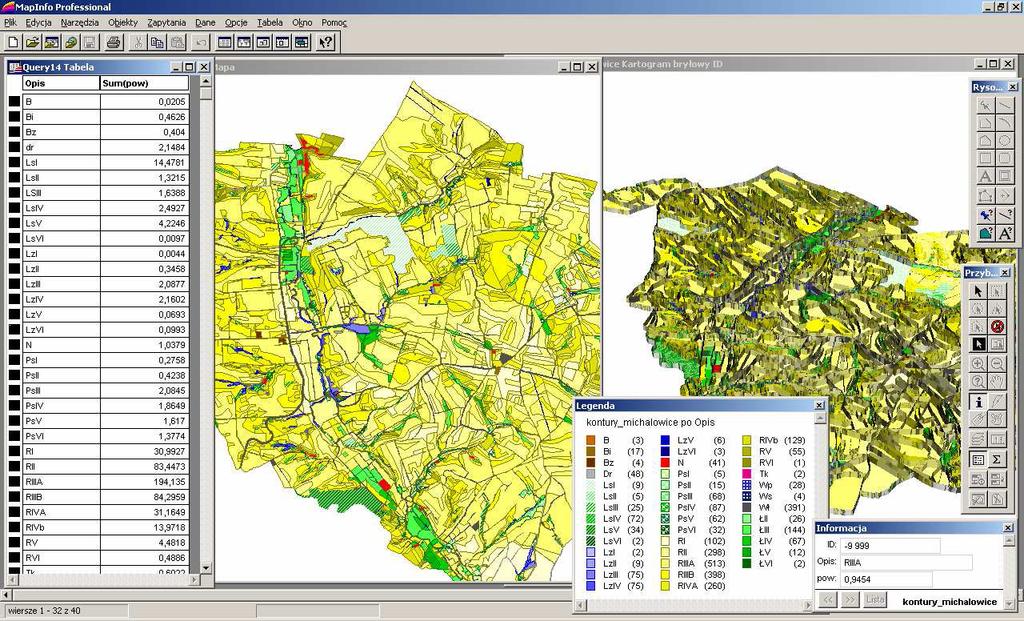Image resolution: width=1024 pixels, height=621 pixels.
Task: Click the Undo toolbar icon
Action: (x=201, y=42)
